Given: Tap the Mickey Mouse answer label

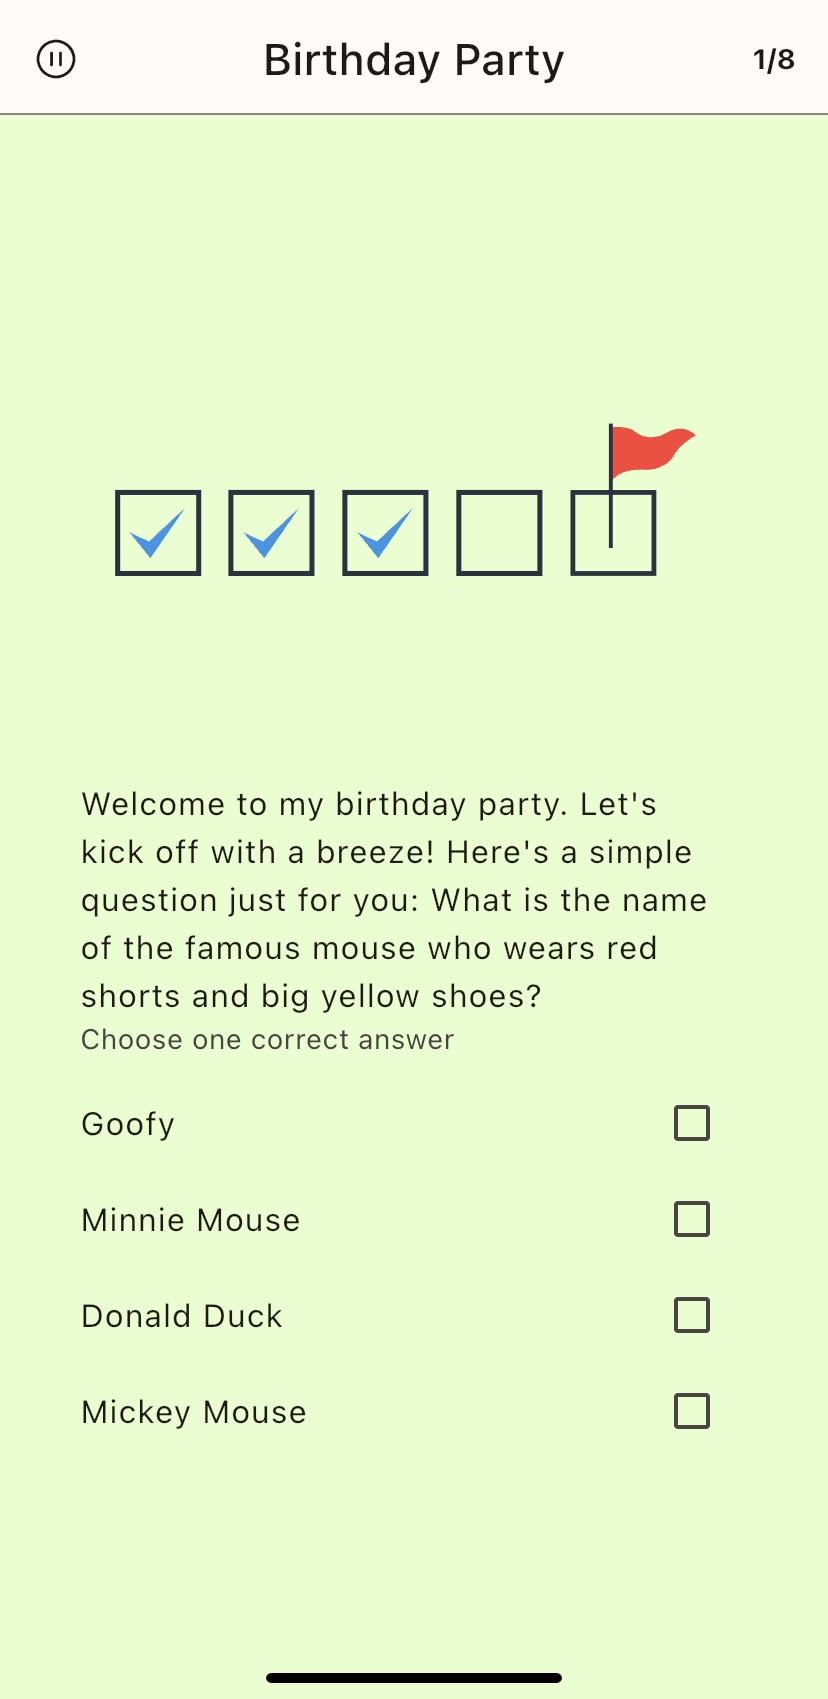Looking at the screenshot, I should (x=194, y=1412).
